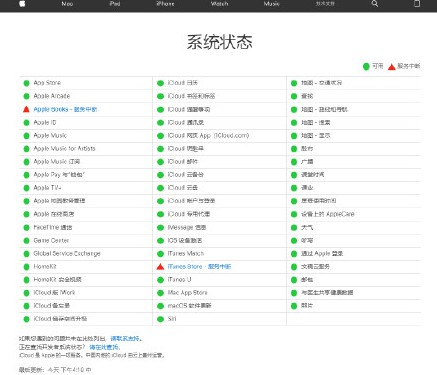Click the "设备上的 AppleCare" row text

pos(328,214)
